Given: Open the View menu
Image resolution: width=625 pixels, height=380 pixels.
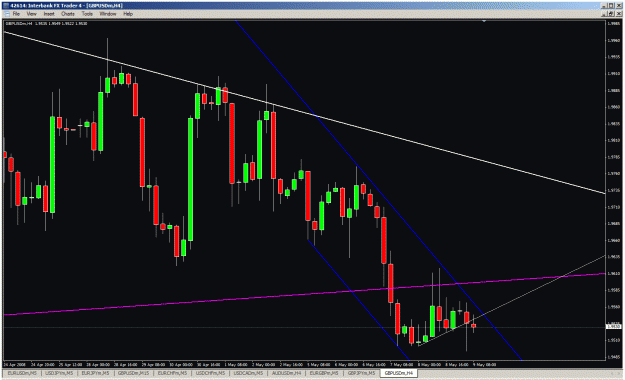Looking at the screenshot, I should coord(31,14).
